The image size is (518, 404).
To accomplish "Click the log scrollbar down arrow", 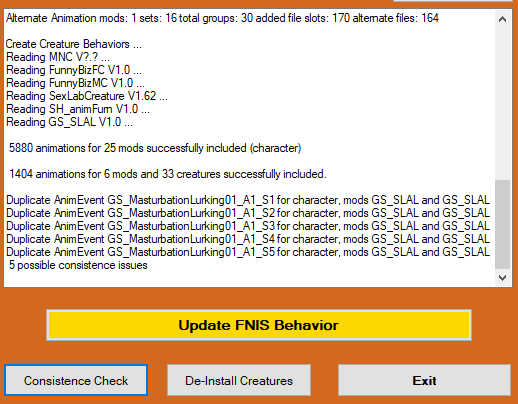I will point(502,277).
